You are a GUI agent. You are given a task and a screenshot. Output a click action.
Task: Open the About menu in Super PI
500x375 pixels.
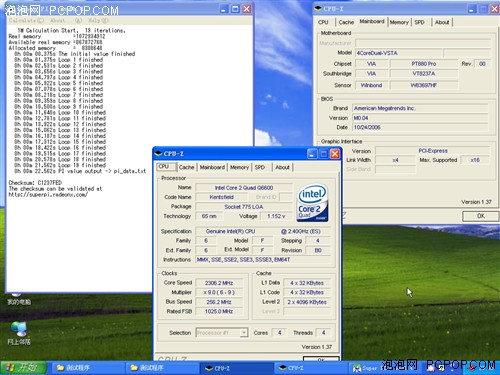(x=58, y=21)
